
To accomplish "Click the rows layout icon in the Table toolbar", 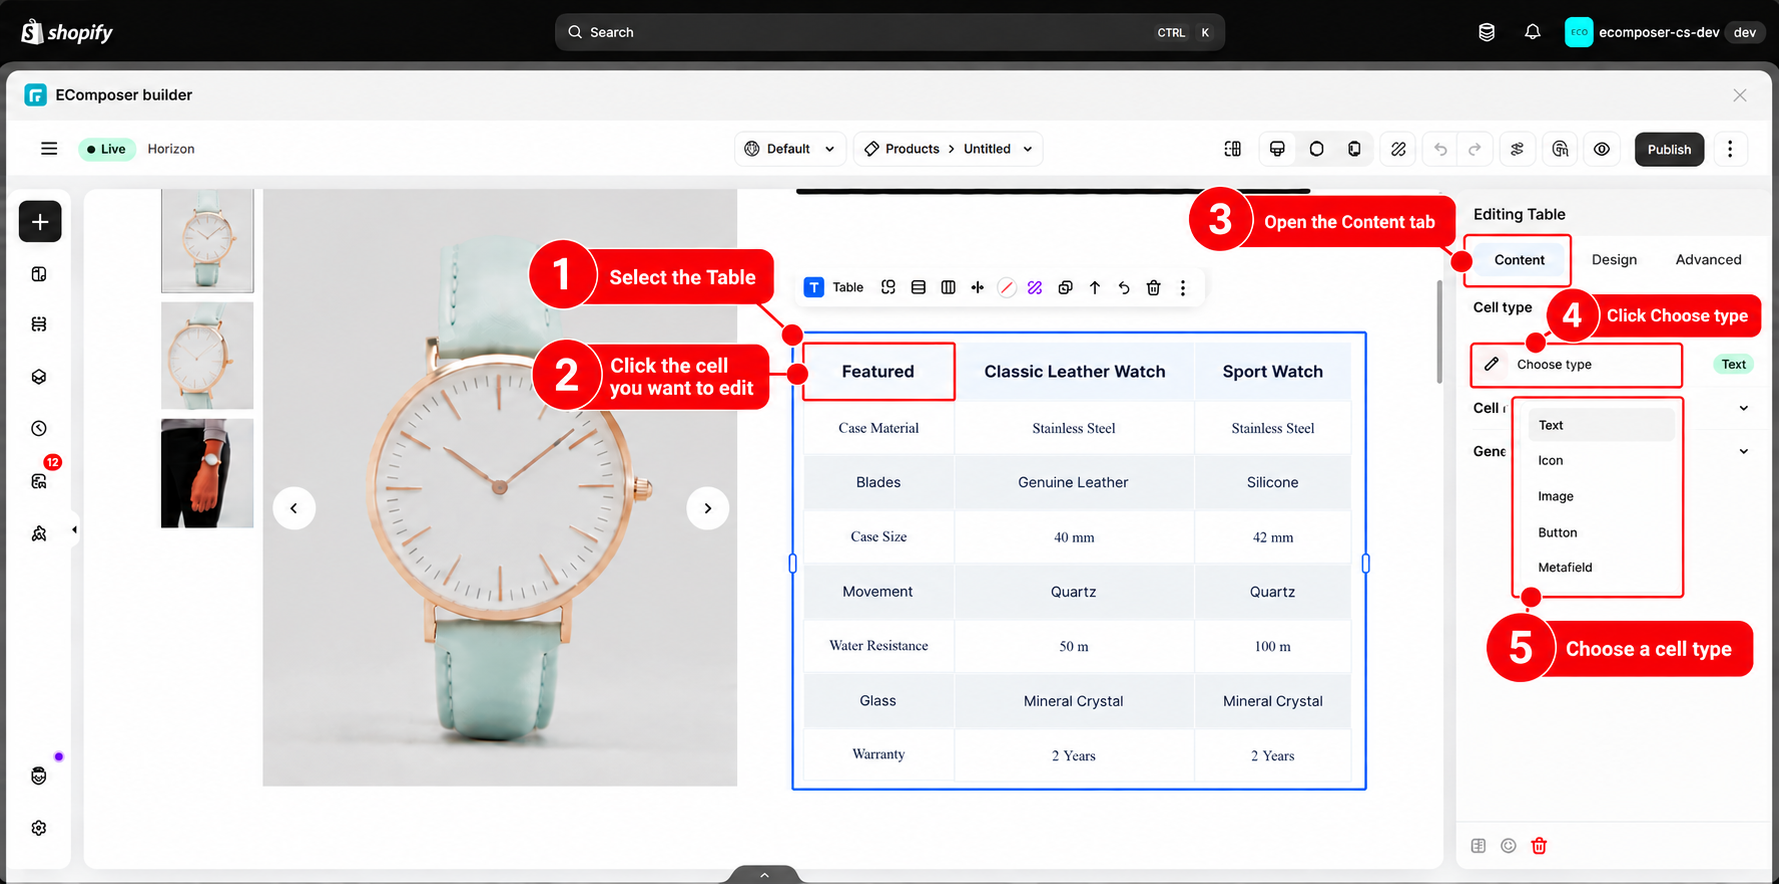I will (918, 288).
